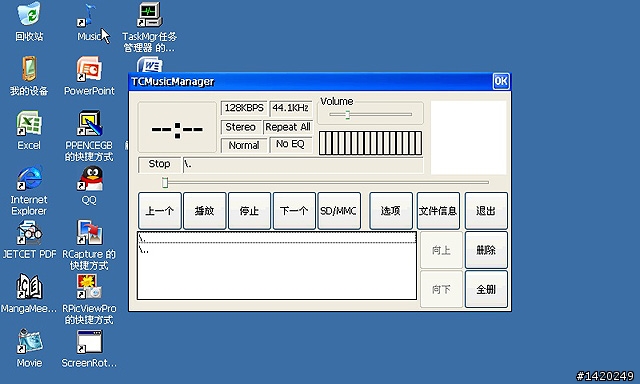Viewport: 640px width, 384px height.
Task: Launch the RCapture shortcut icon
Action: click(x=89, y=244)
